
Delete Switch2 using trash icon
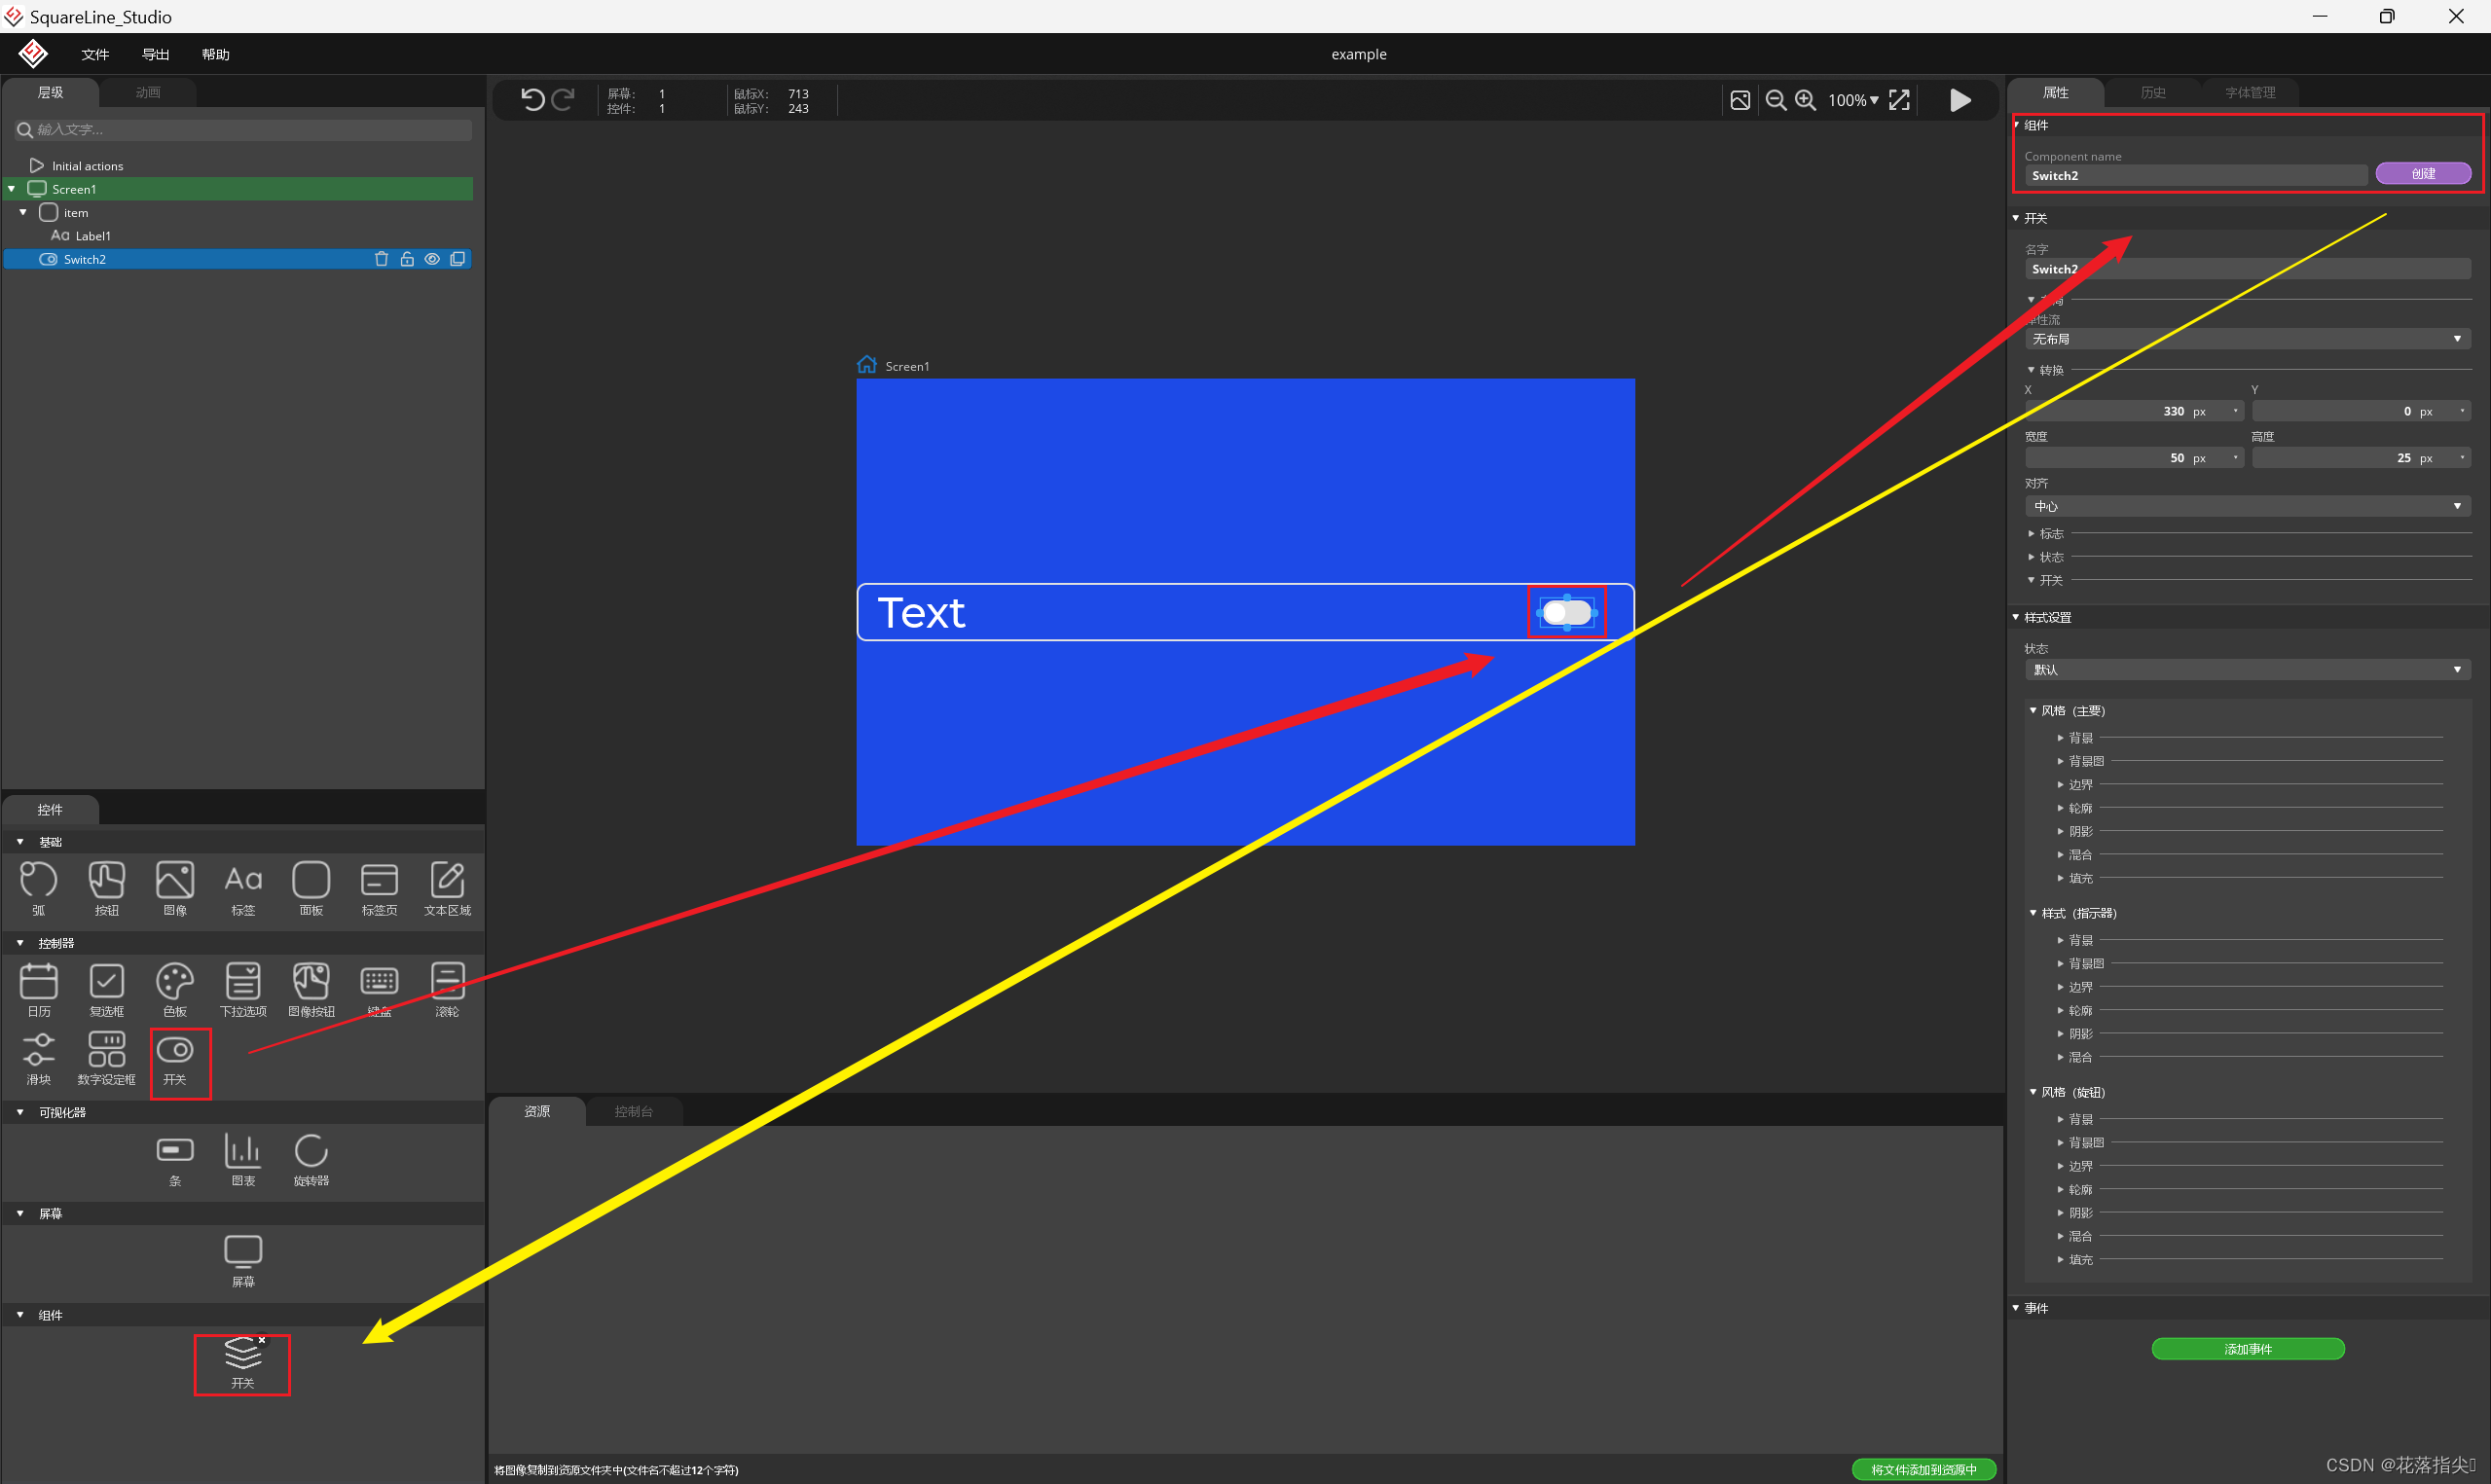(x=381, y=259)
